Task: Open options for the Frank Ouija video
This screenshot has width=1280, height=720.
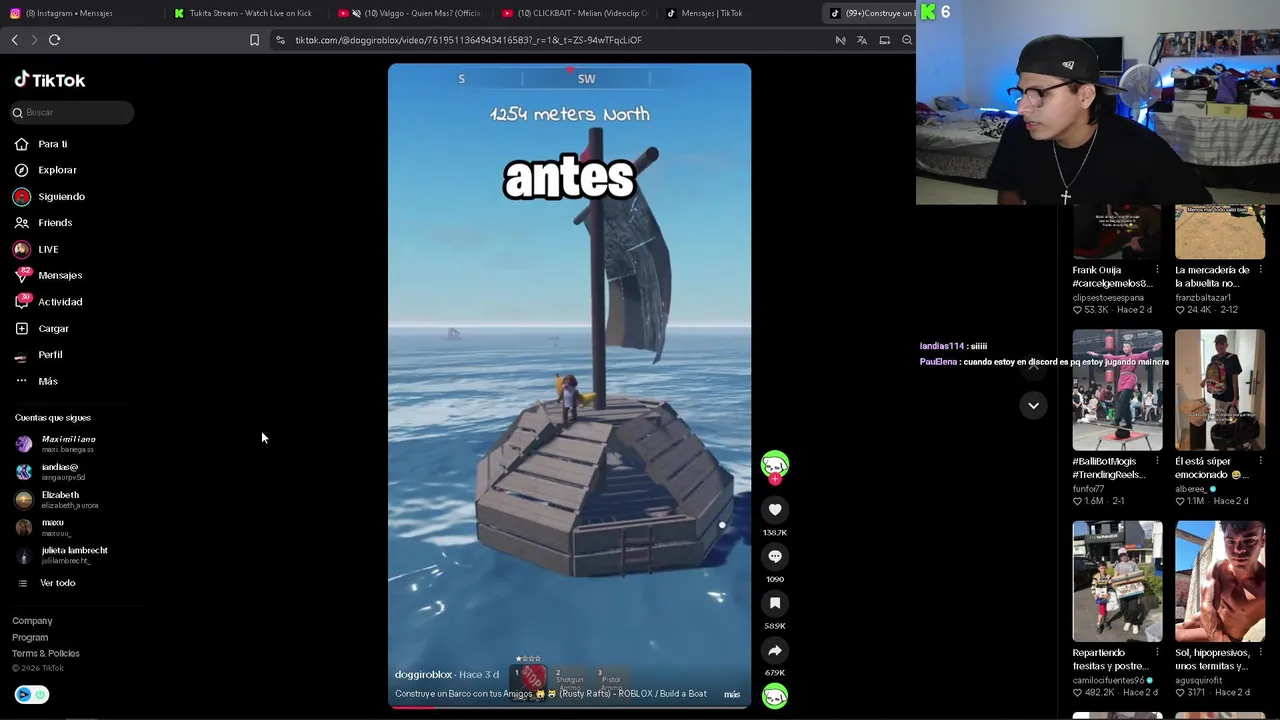Action: pyautogui.click(x=1157, y=270)
